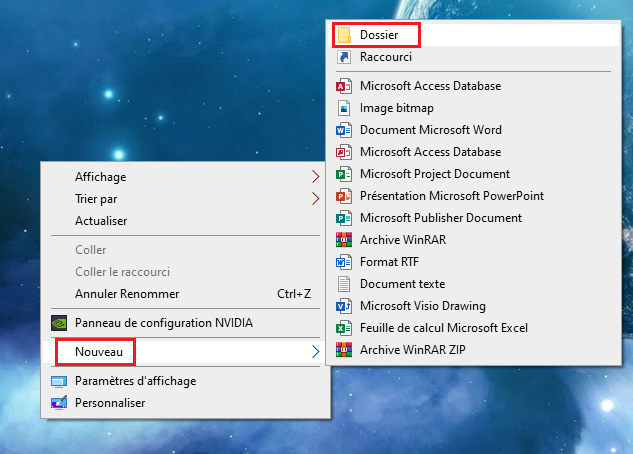Click the green NVIDIA control panel icon

click(59, 323)
